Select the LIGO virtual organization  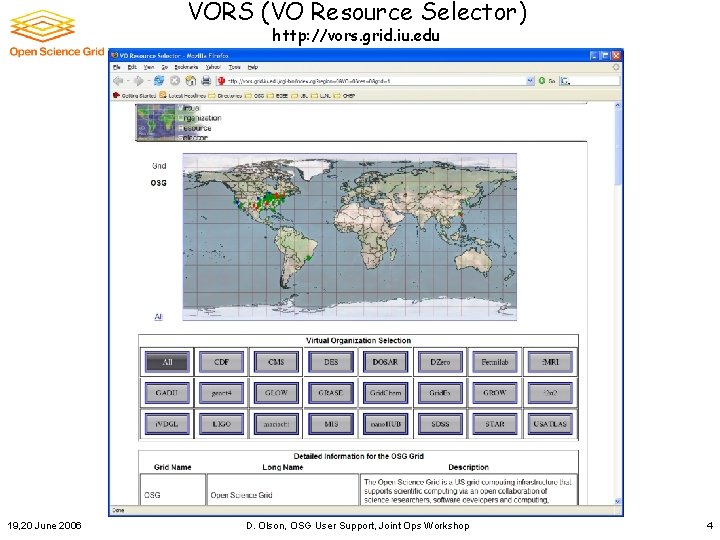point(221,424)
